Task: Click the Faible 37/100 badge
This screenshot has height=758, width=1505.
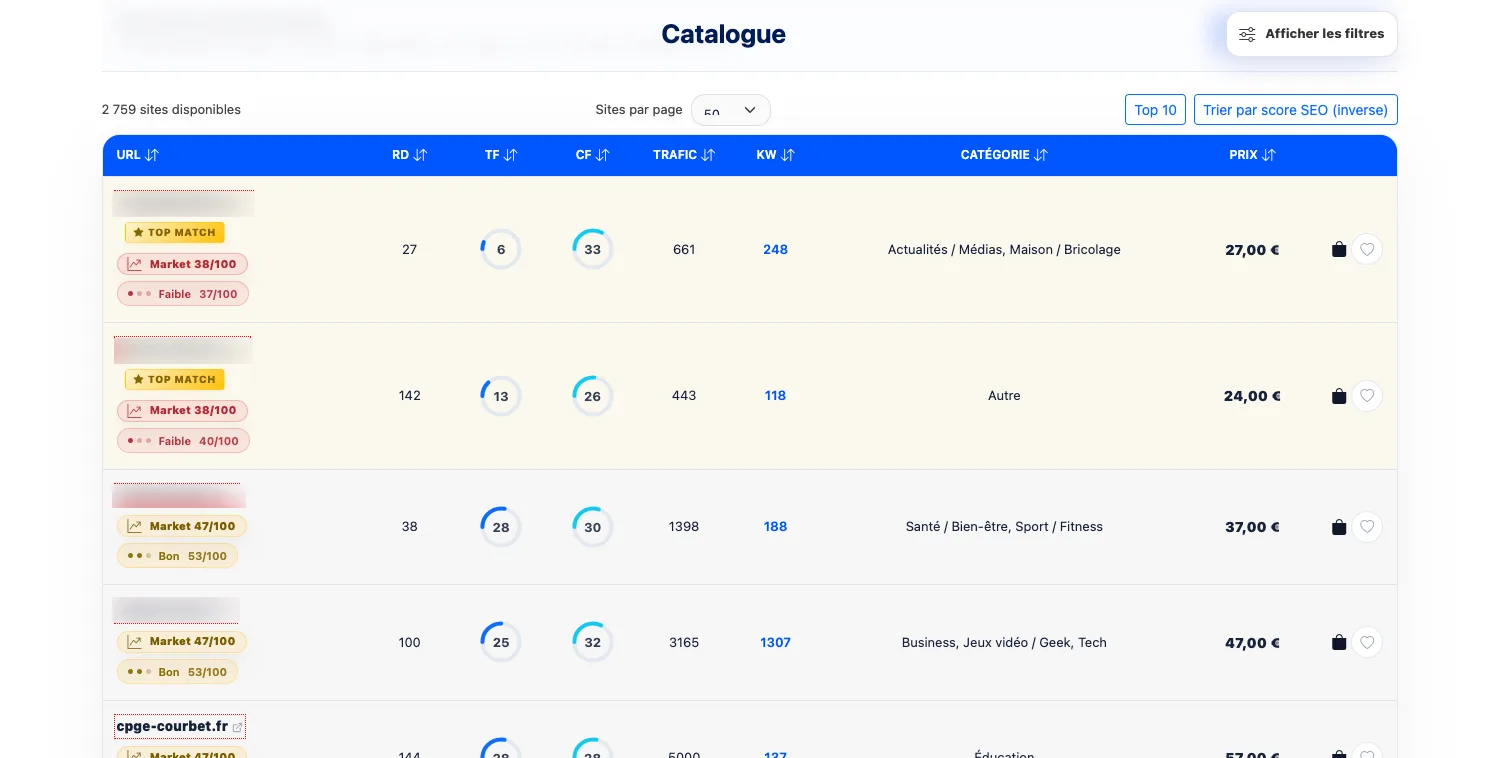Action: coord(183,294)
